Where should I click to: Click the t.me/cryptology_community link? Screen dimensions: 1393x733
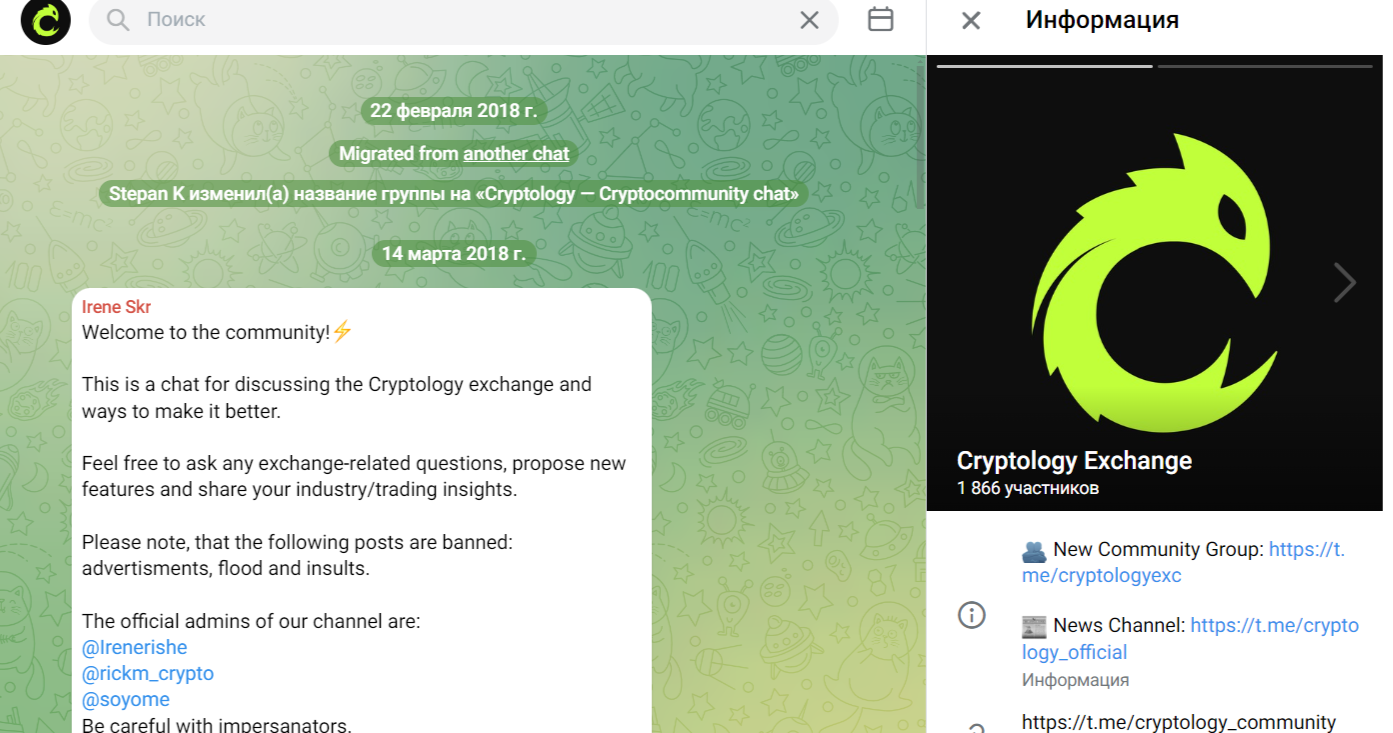coord(1179,722)
